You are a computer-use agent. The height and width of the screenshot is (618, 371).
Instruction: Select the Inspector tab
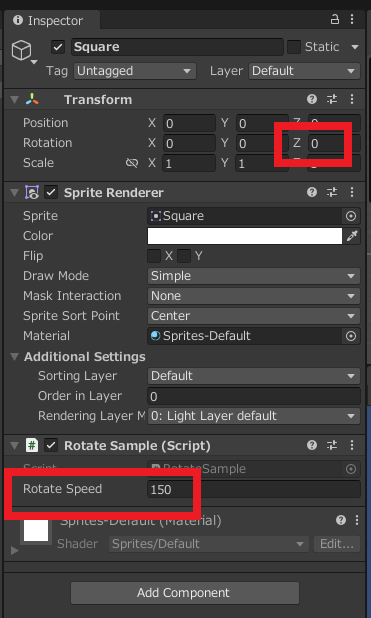pyautogui.click(x=48, y=20)
